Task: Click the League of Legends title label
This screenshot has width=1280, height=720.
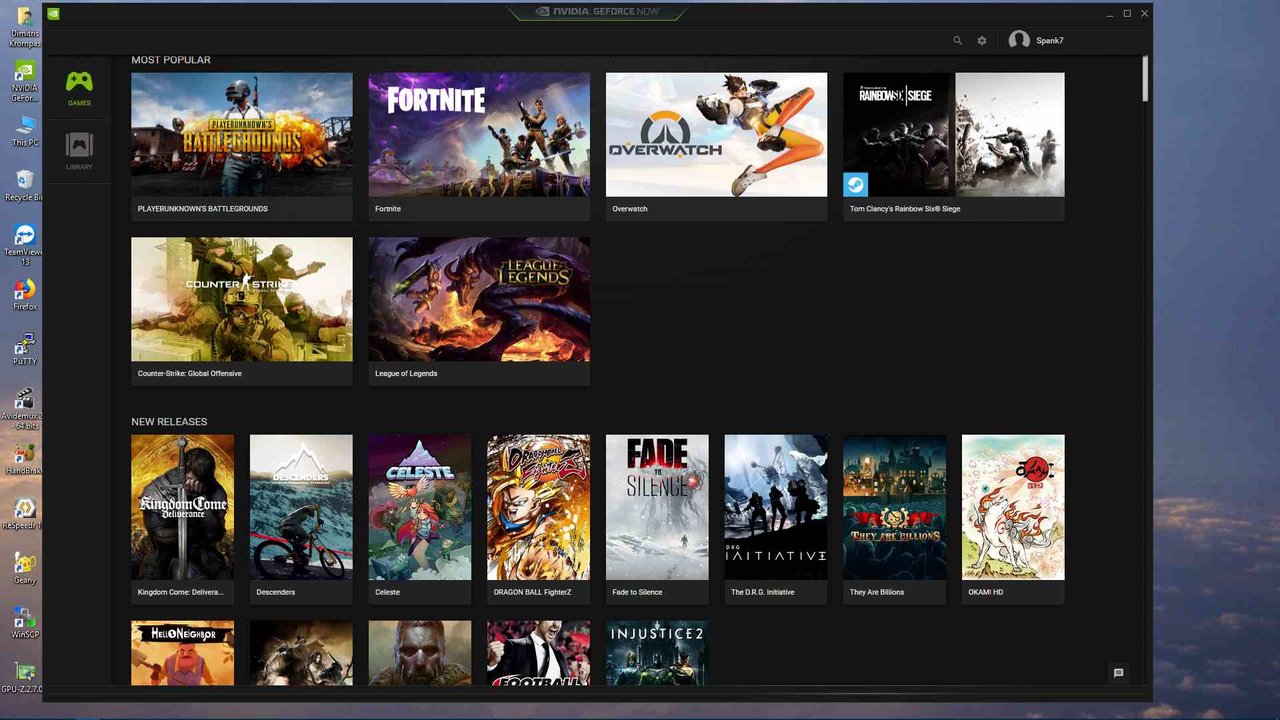Action: [406, 374]
